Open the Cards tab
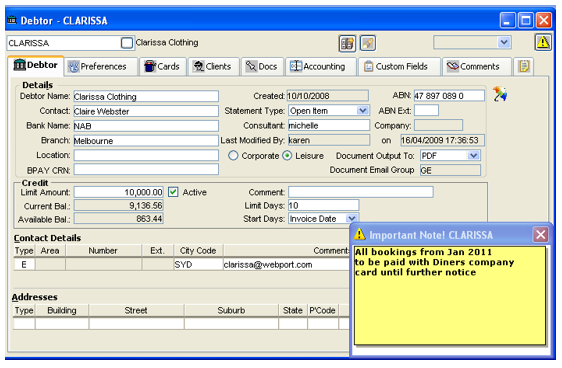562x368 pixels. coord(163,67)
